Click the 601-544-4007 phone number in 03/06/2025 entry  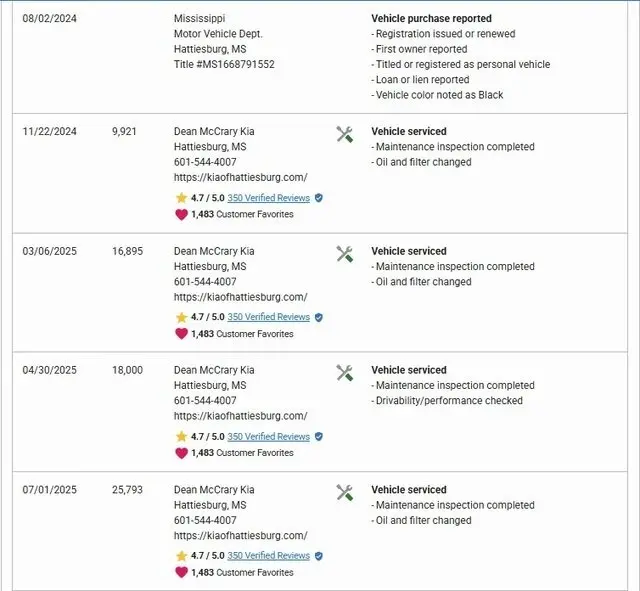pyautogui.click(x=205, y=282)
